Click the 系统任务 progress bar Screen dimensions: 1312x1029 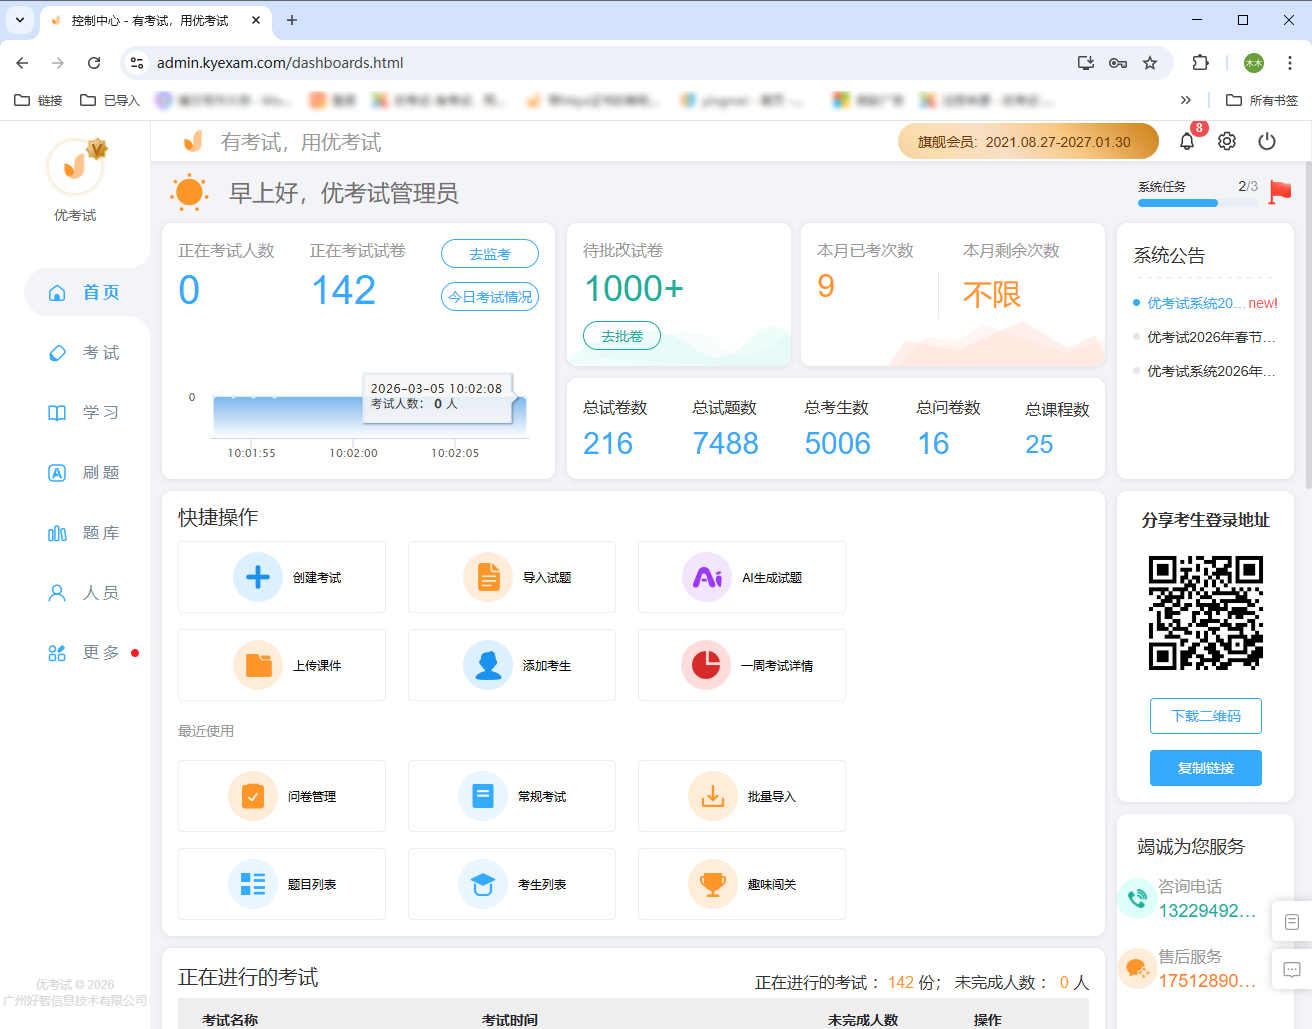[1177, 202]
